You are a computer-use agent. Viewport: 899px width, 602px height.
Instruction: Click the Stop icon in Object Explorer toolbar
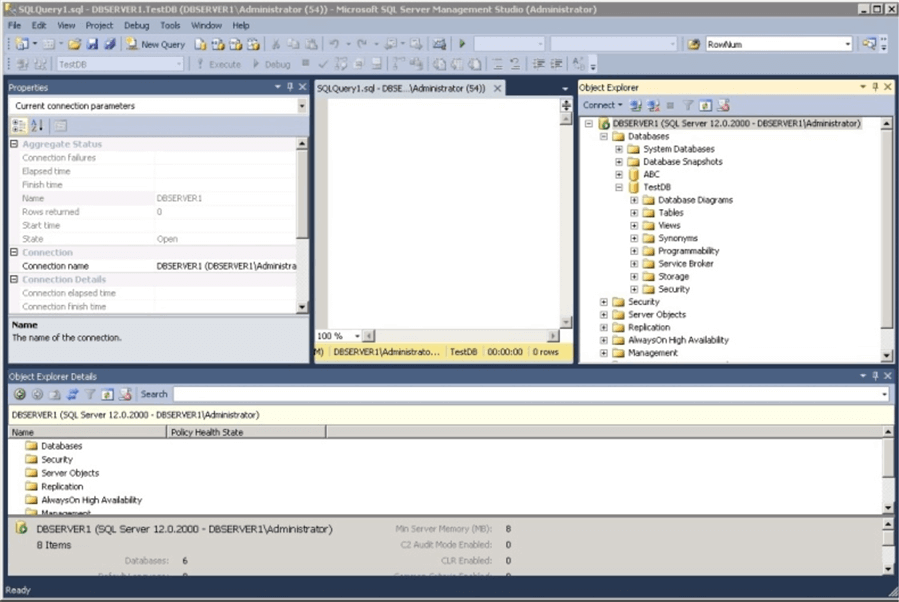tap(670, 105)
